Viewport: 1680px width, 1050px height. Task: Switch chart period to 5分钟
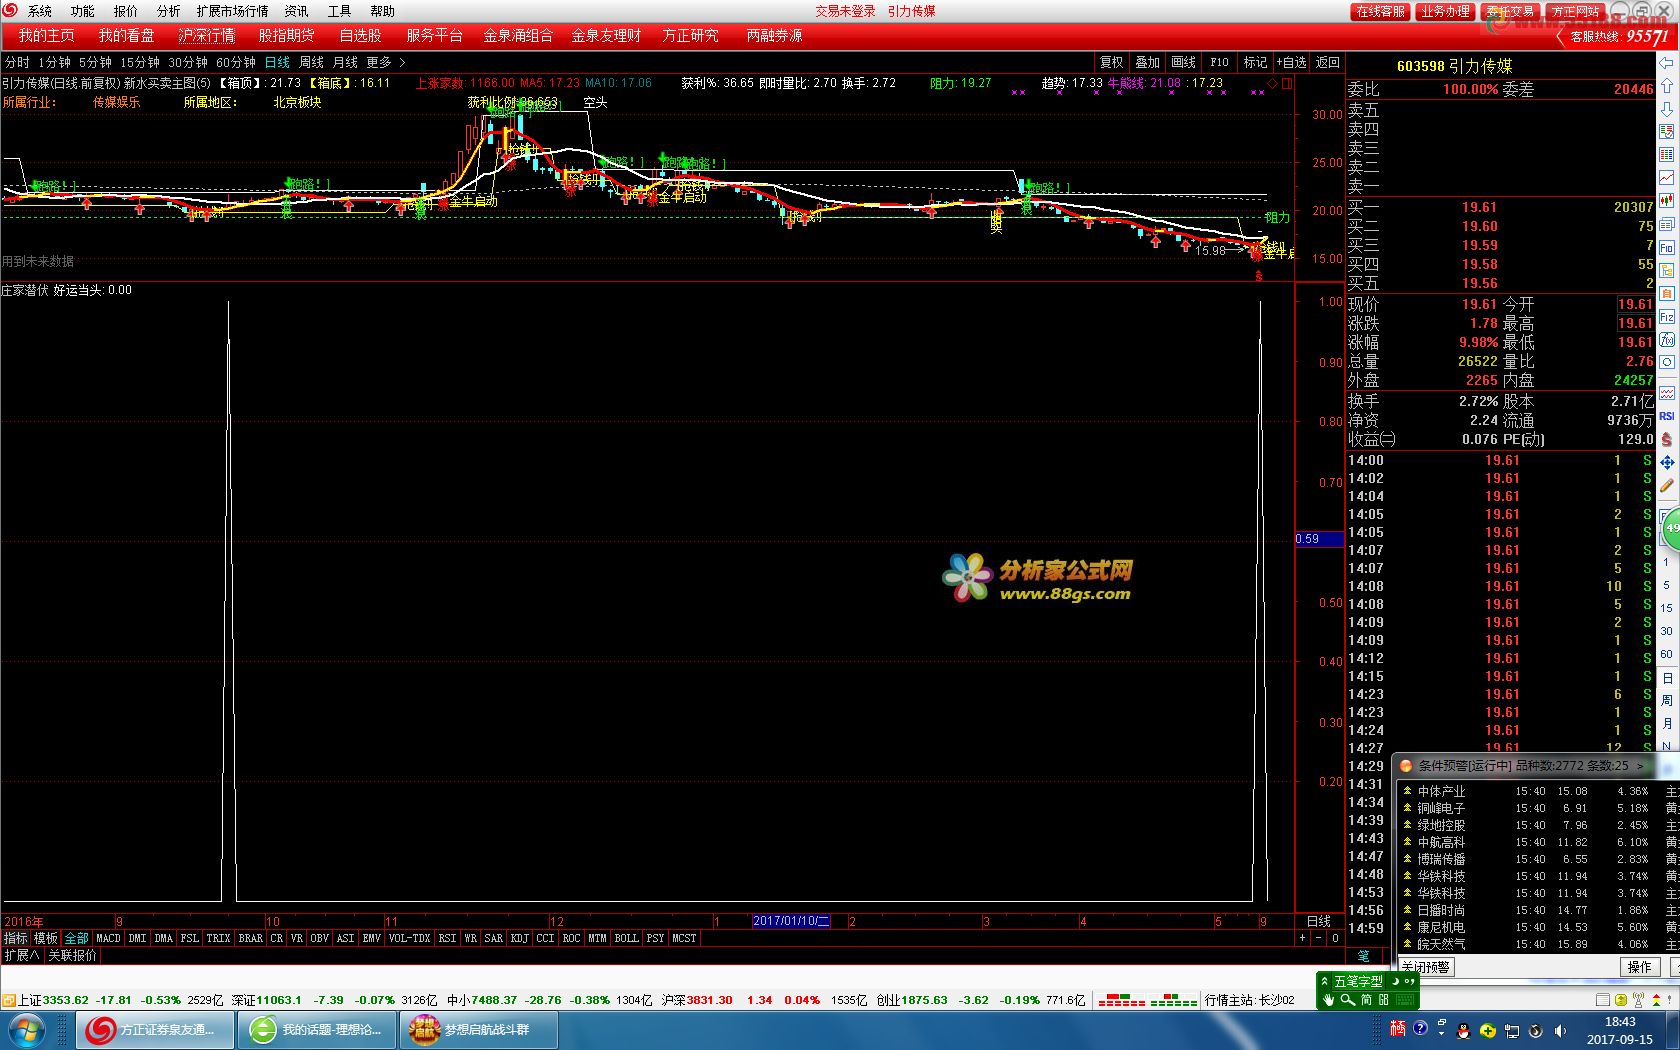tap(95, 62)
